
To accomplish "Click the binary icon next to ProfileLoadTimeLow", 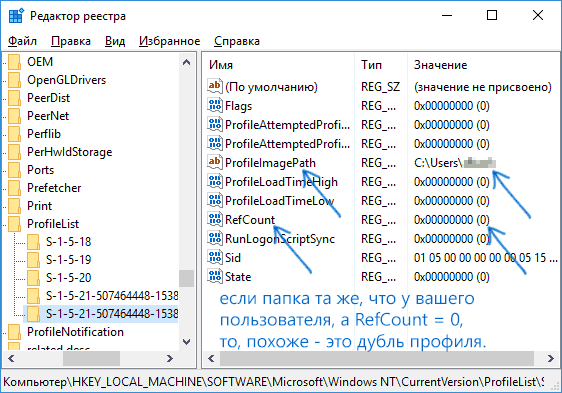I will click(215, 200).
